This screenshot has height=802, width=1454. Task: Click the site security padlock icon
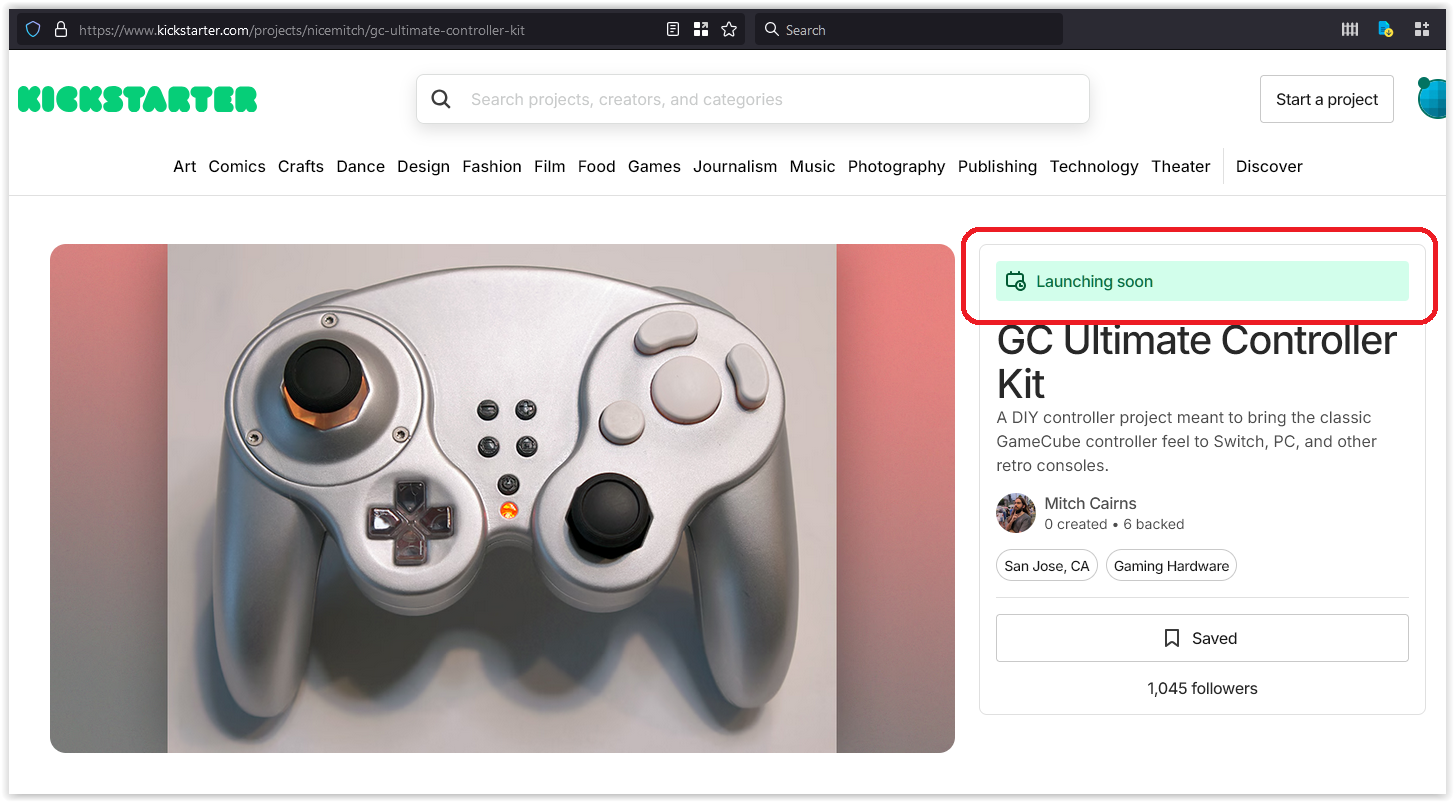coord(60,30)
